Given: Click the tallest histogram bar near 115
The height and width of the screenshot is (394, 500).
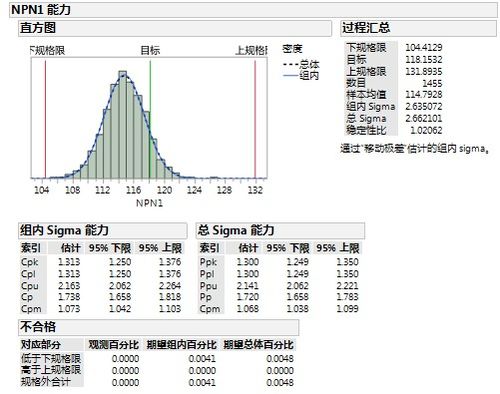Looking at the screenshot, I should coord(123,125).
